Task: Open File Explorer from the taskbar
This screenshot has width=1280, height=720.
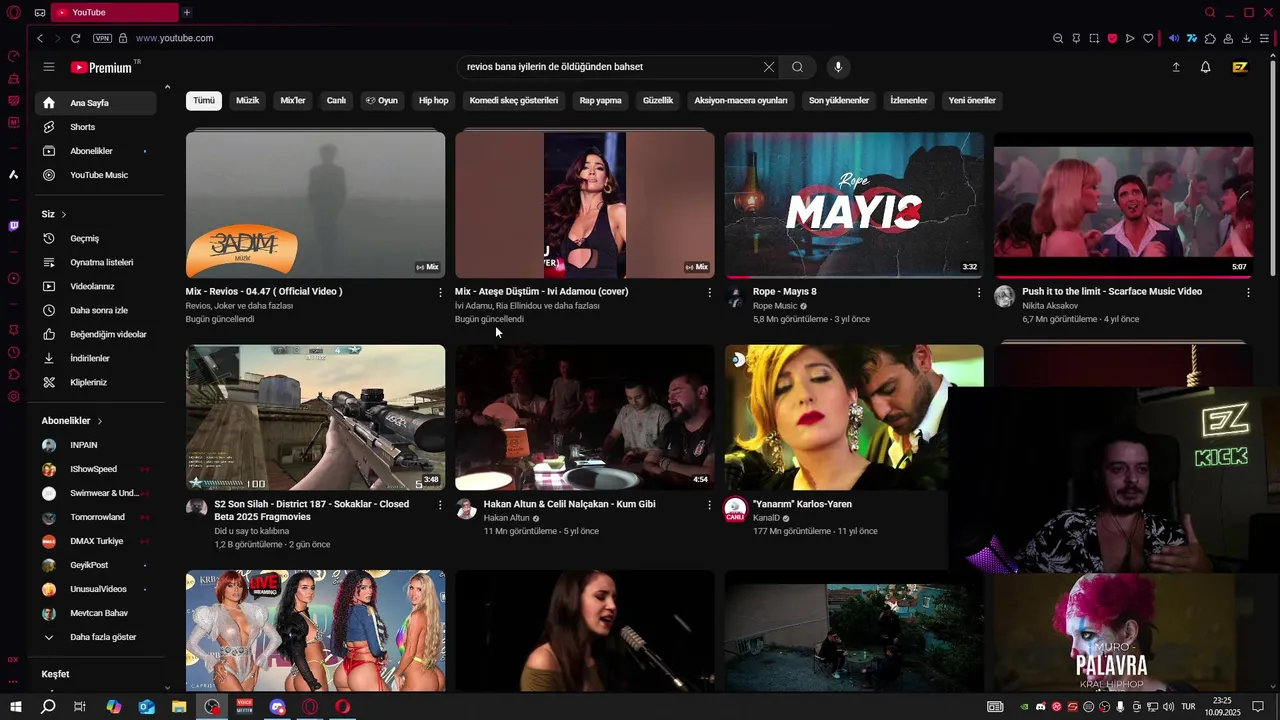Action: pyautogui.click(x=179, y=707)
